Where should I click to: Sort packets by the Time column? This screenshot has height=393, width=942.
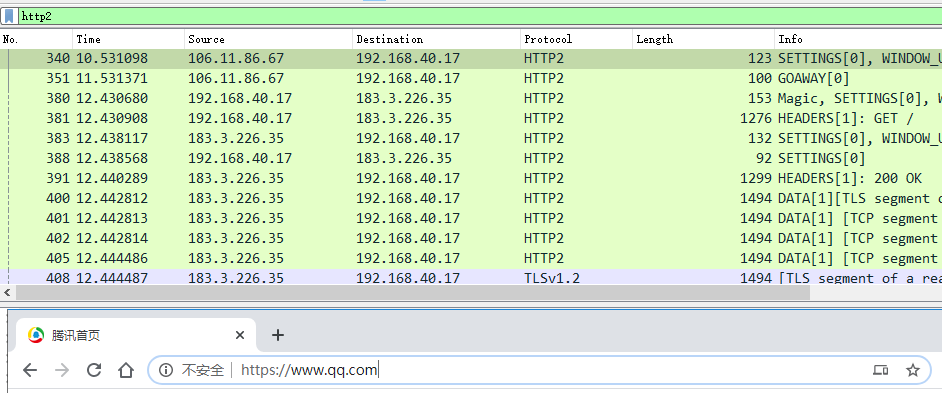(x=129, y=39)
